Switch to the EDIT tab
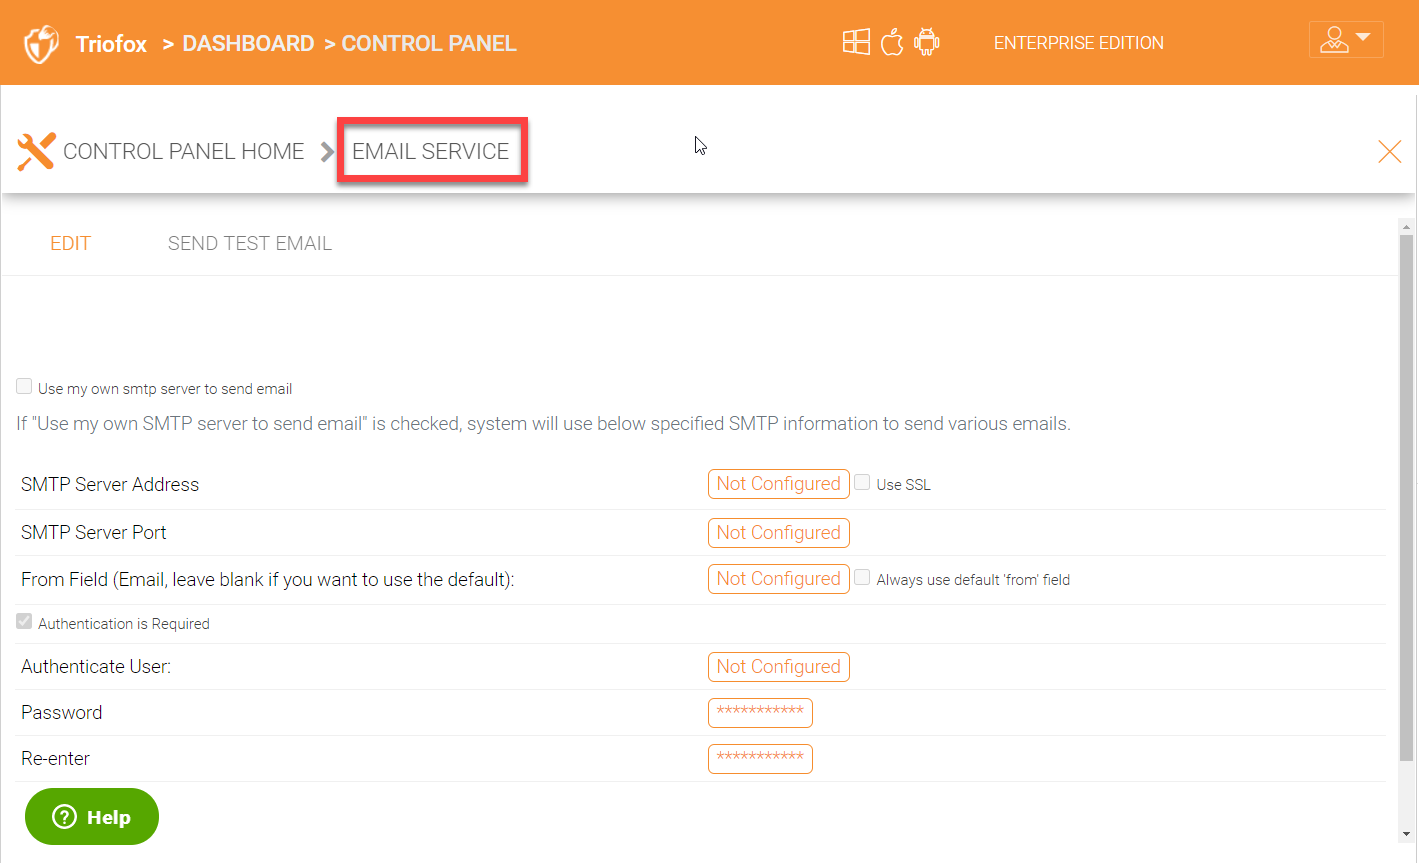 coord(70,243)
